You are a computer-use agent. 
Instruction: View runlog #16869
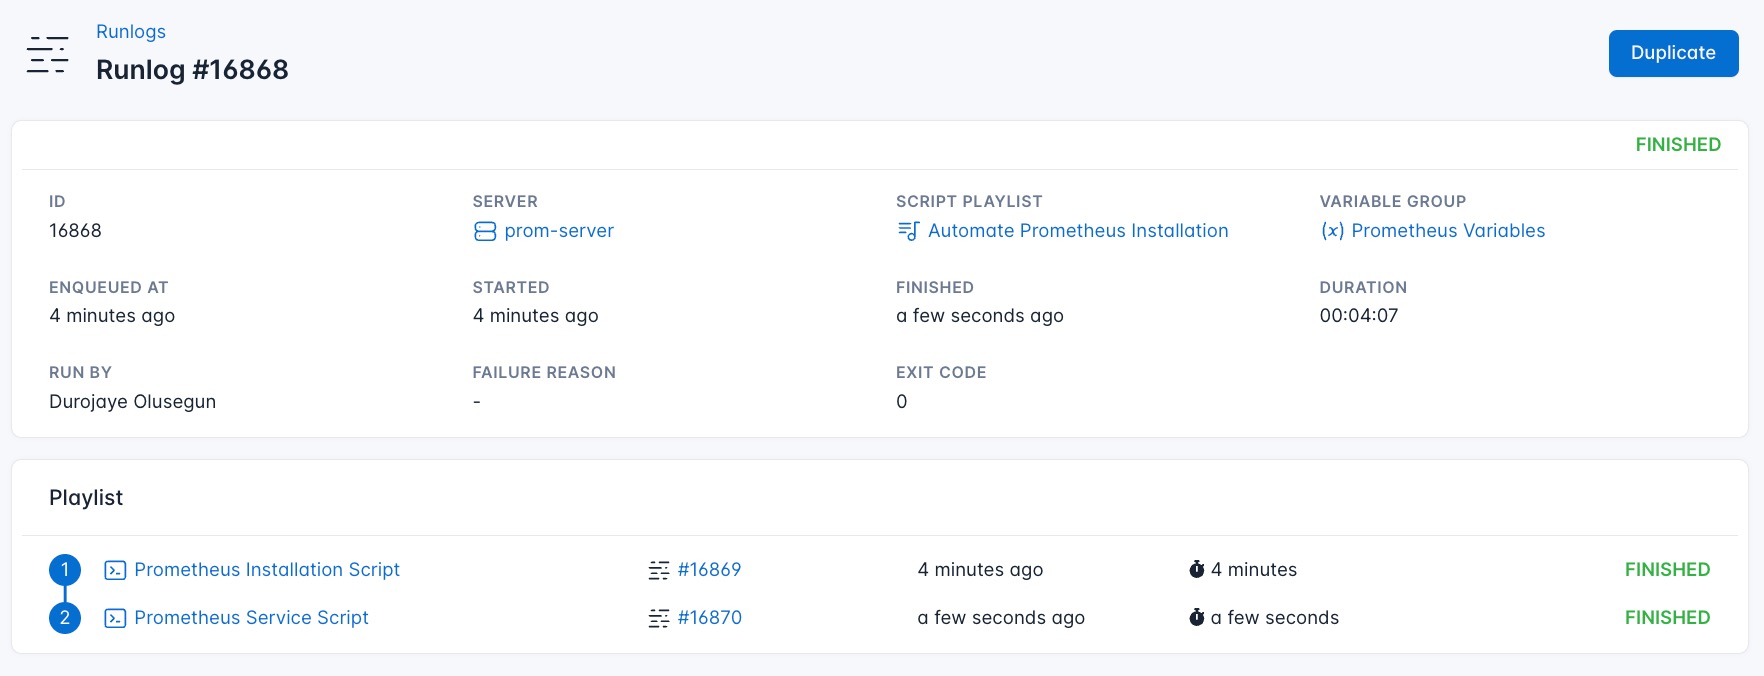click(709, 570)
